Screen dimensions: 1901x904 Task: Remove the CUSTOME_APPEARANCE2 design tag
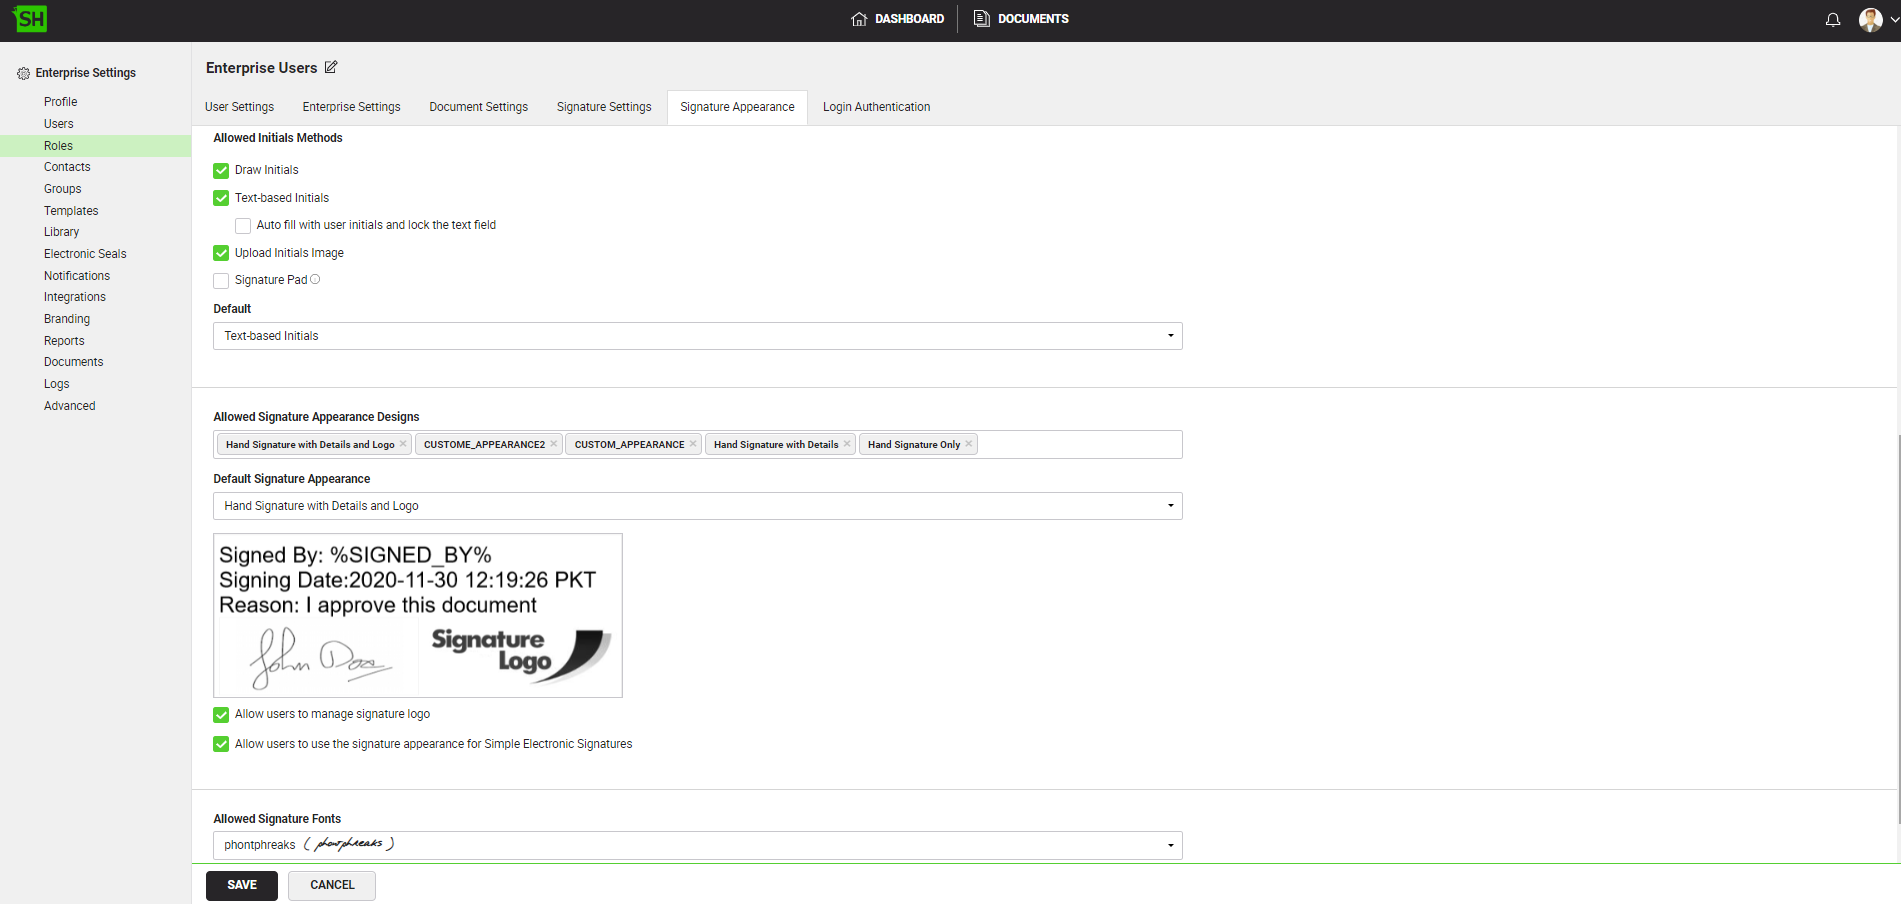(x=553, y=444)
